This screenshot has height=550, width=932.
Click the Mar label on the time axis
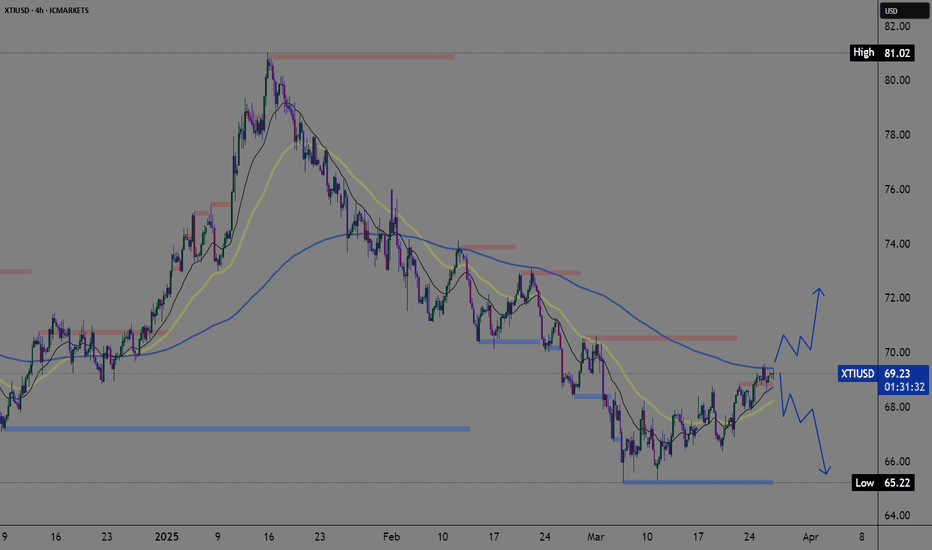tap(596, 537)
